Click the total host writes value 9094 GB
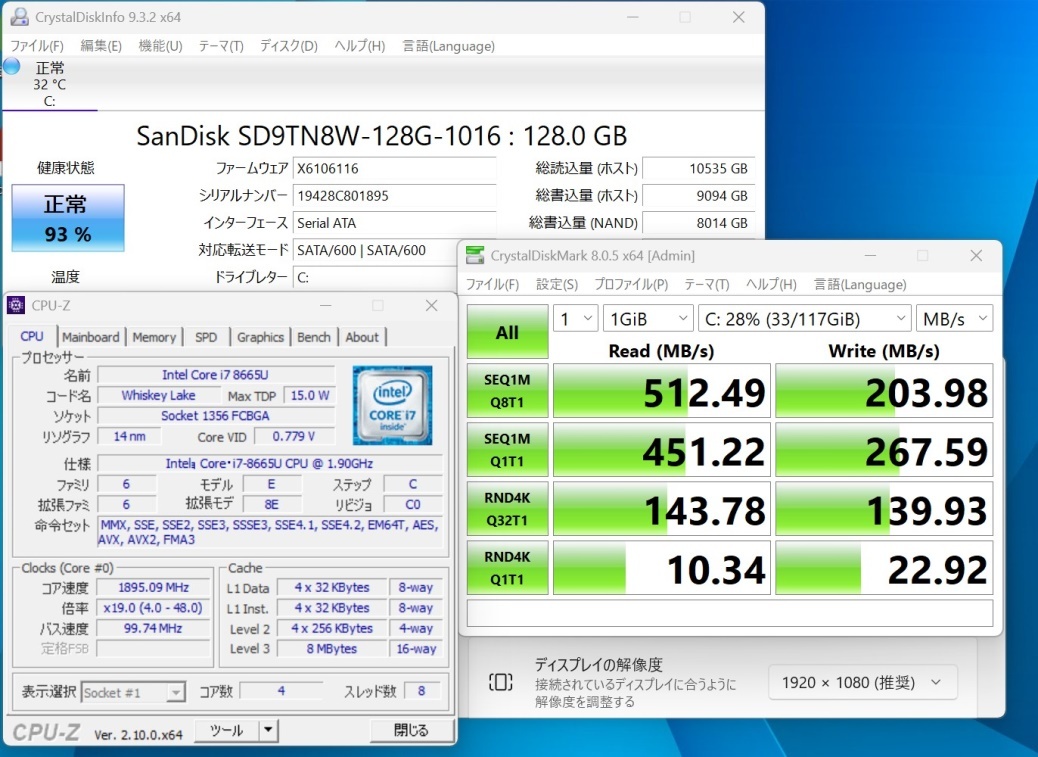The height and width of the screenshot is (757, 1038). 698,195
